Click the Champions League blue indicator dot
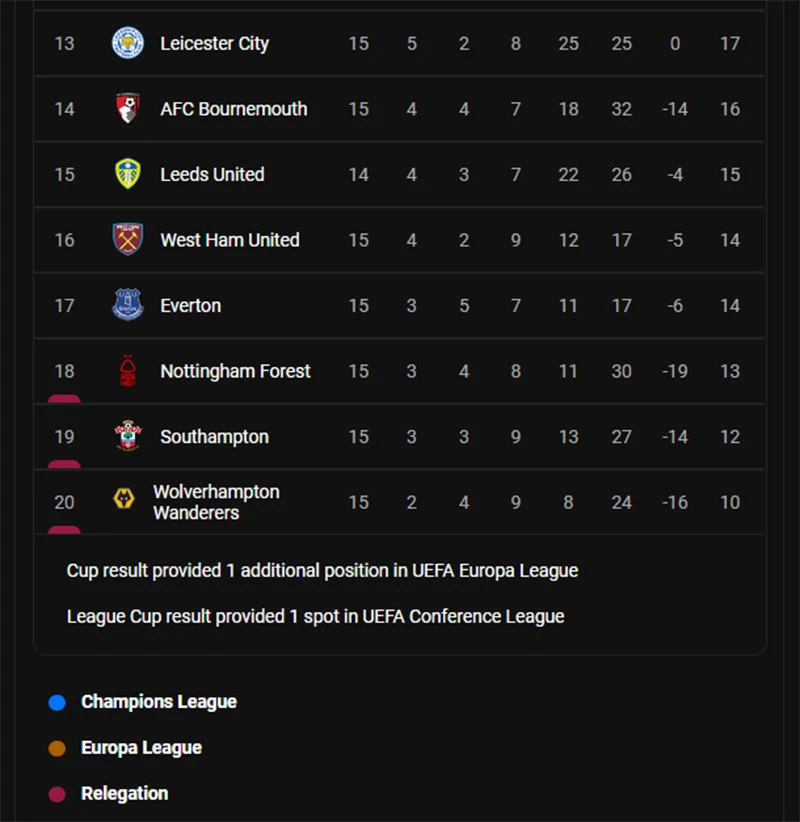 57,702
